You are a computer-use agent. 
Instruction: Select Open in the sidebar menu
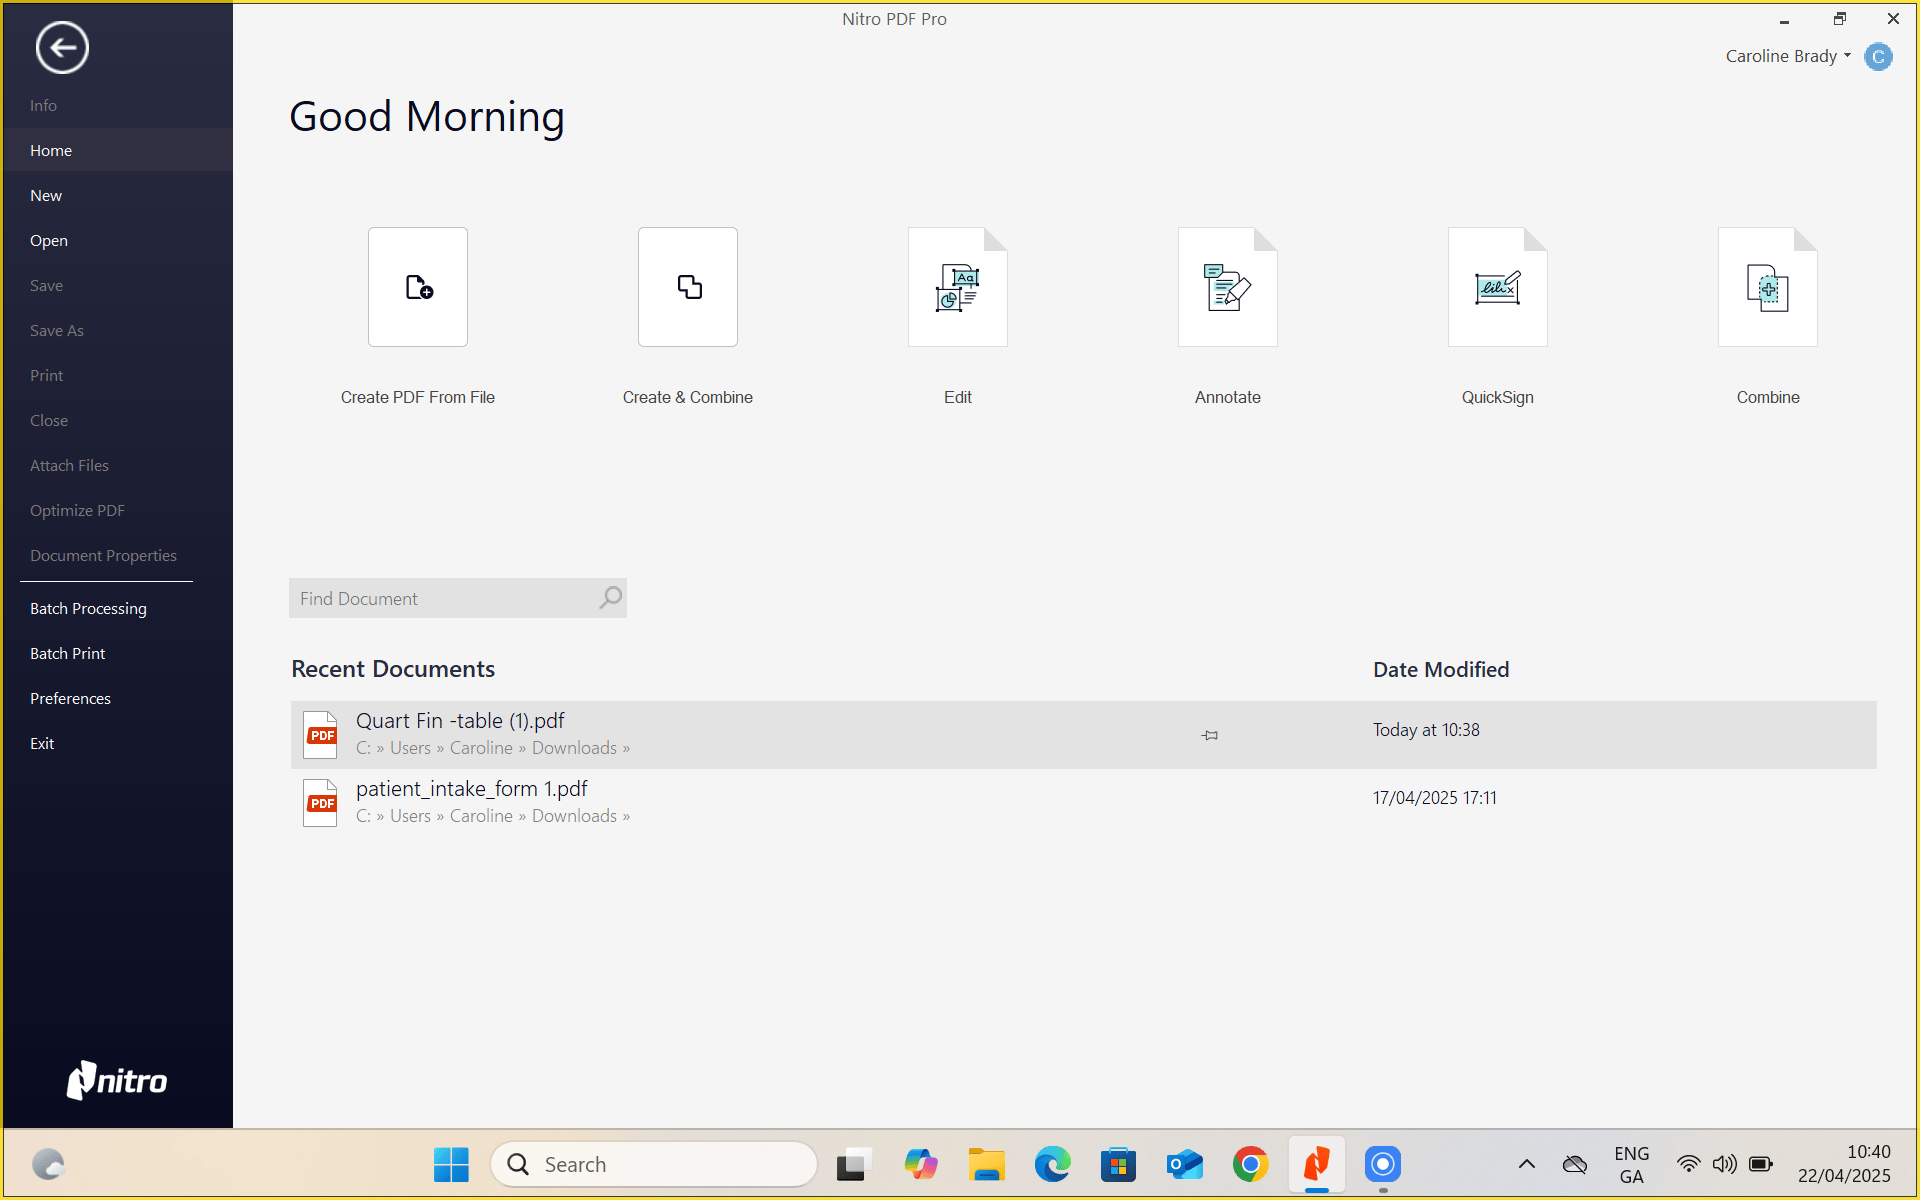pyautogui.click(x=49, y=240)
